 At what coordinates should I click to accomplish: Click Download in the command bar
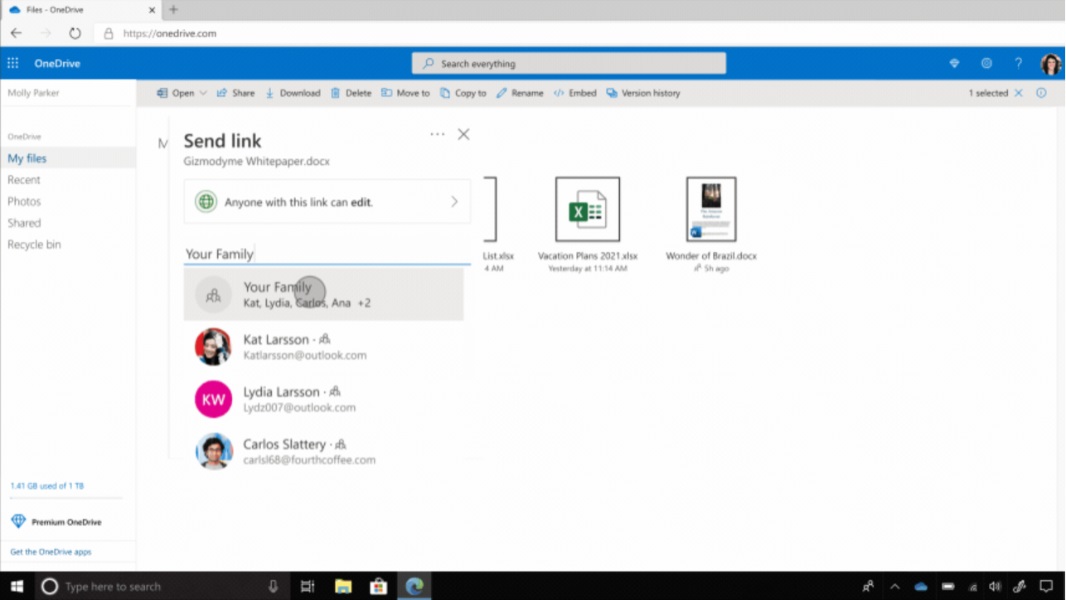point(292,93)
